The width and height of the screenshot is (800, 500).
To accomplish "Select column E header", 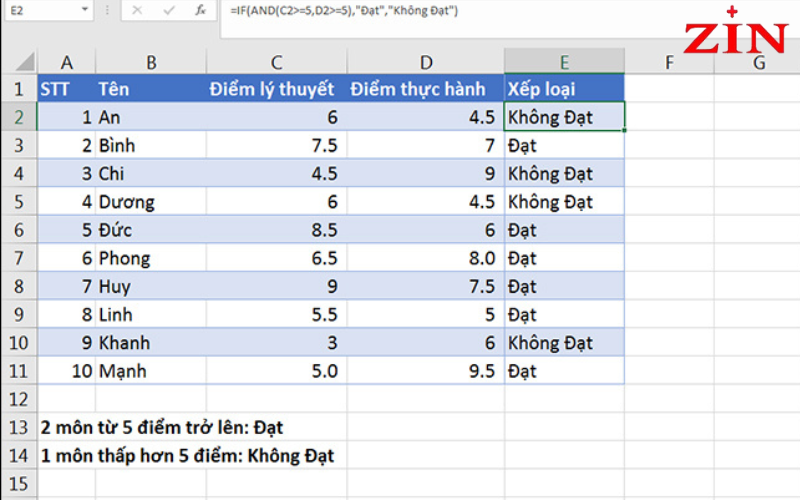I will [564, 62].
